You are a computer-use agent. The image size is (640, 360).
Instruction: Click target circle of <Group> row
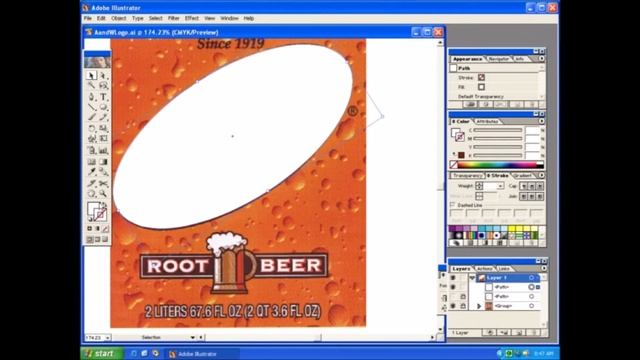(531, 306)
